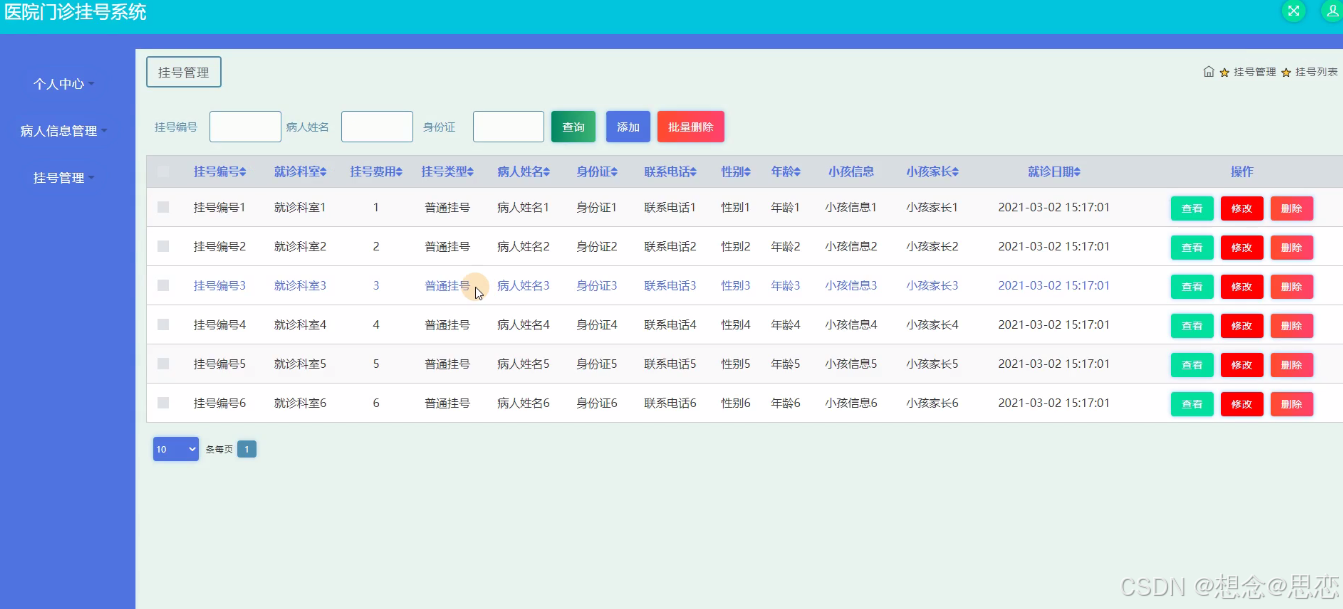Toggle the select-all checkbox in table header
The image size is (1343, 609).
point(163,172)
